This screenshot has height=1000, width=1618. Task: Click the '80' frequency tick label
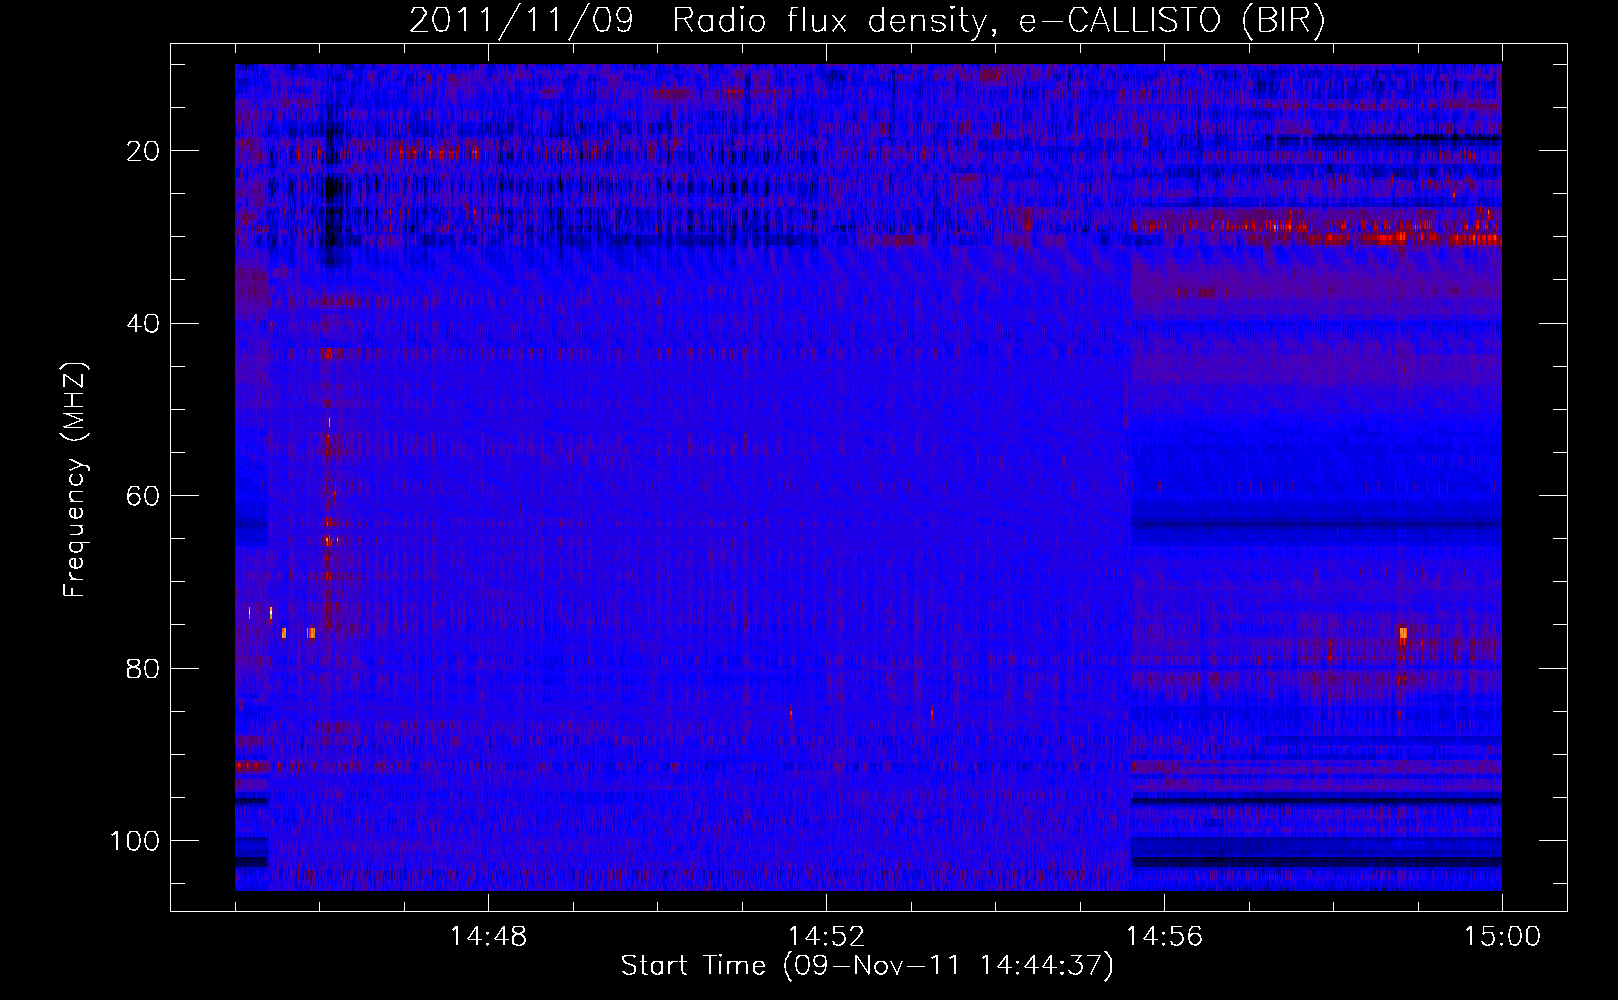tap(143, 668)
